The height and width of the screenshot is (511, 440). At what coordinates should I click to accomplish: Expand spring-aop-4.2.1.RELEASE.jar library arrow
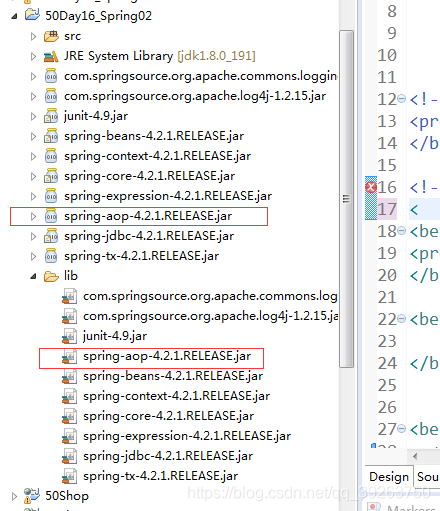coord(33,216)
